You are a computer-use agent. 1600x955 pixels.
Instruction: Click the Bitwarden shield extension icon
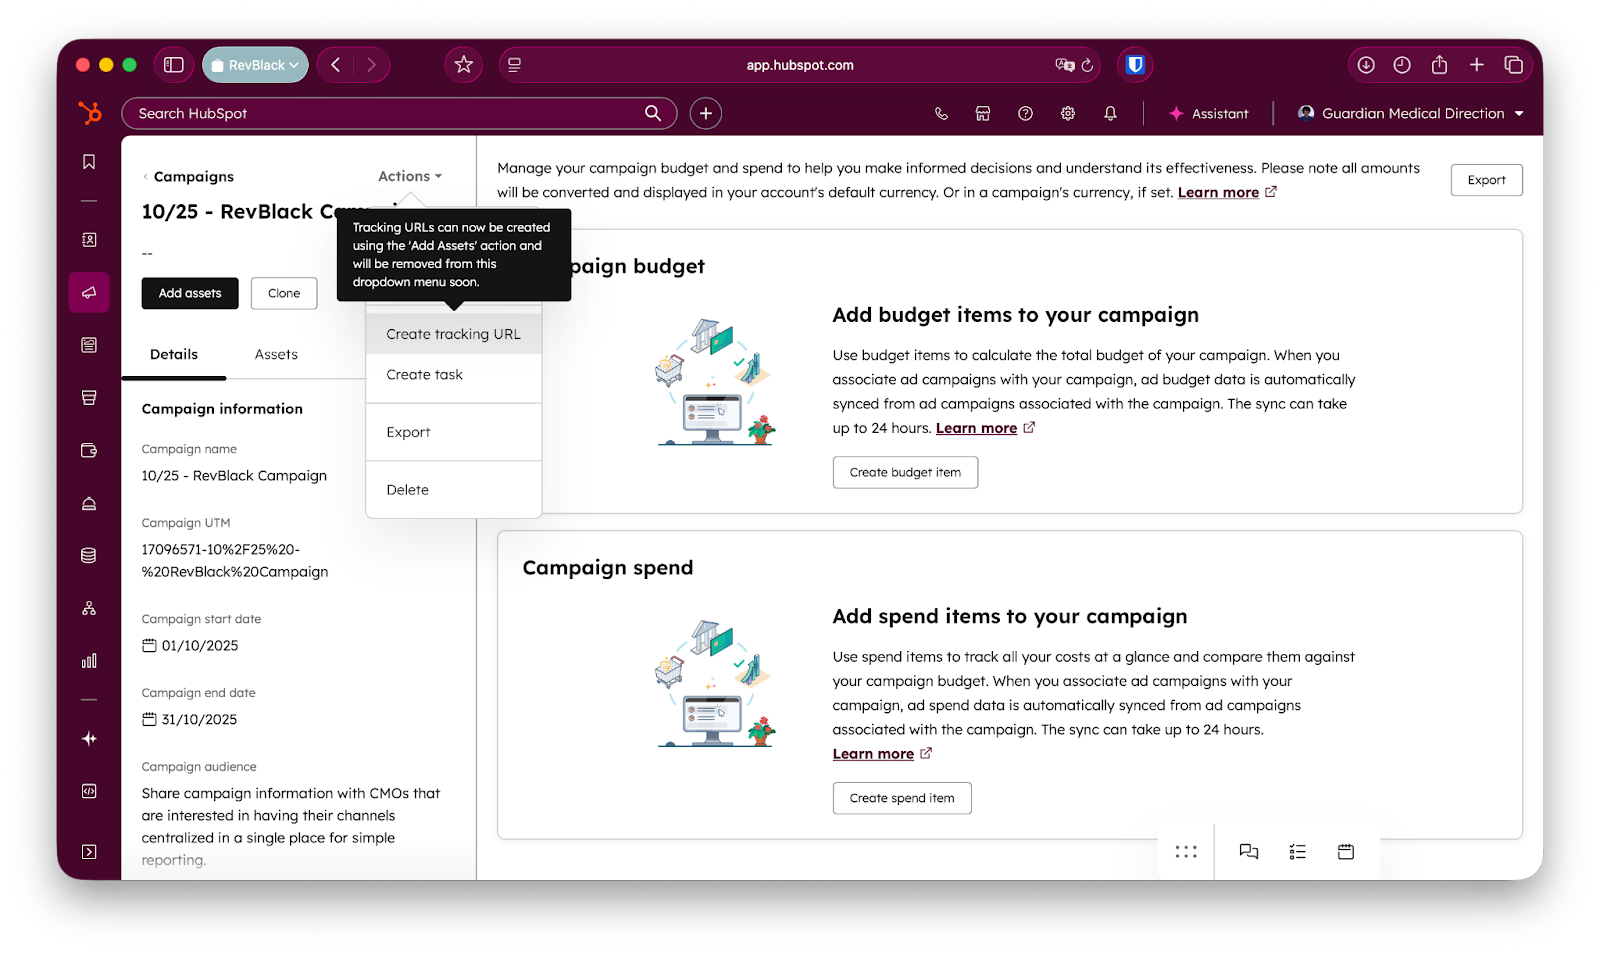pos(1135,65)
